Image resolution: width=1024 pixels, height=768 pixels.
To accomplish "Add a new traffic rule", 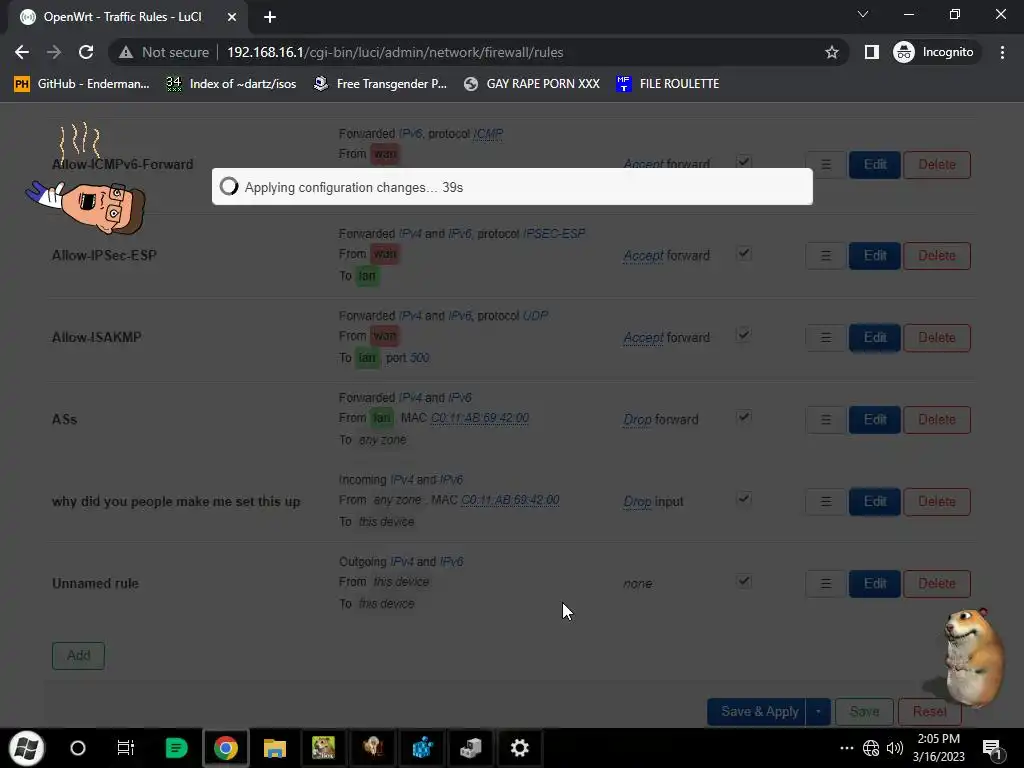I will click(78, 656).
